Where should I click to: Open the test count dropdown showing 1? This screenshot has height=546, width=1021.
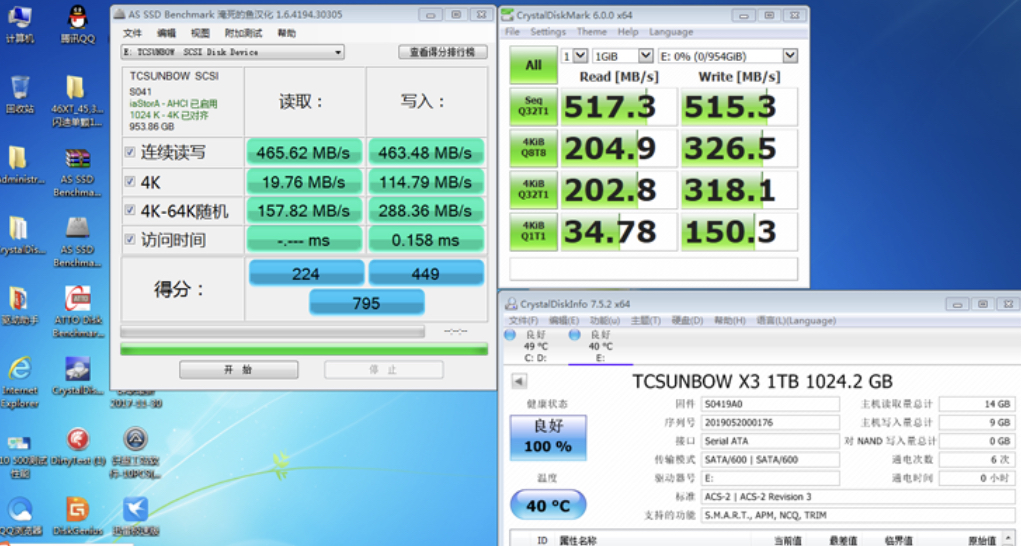[x=574, y=57]
